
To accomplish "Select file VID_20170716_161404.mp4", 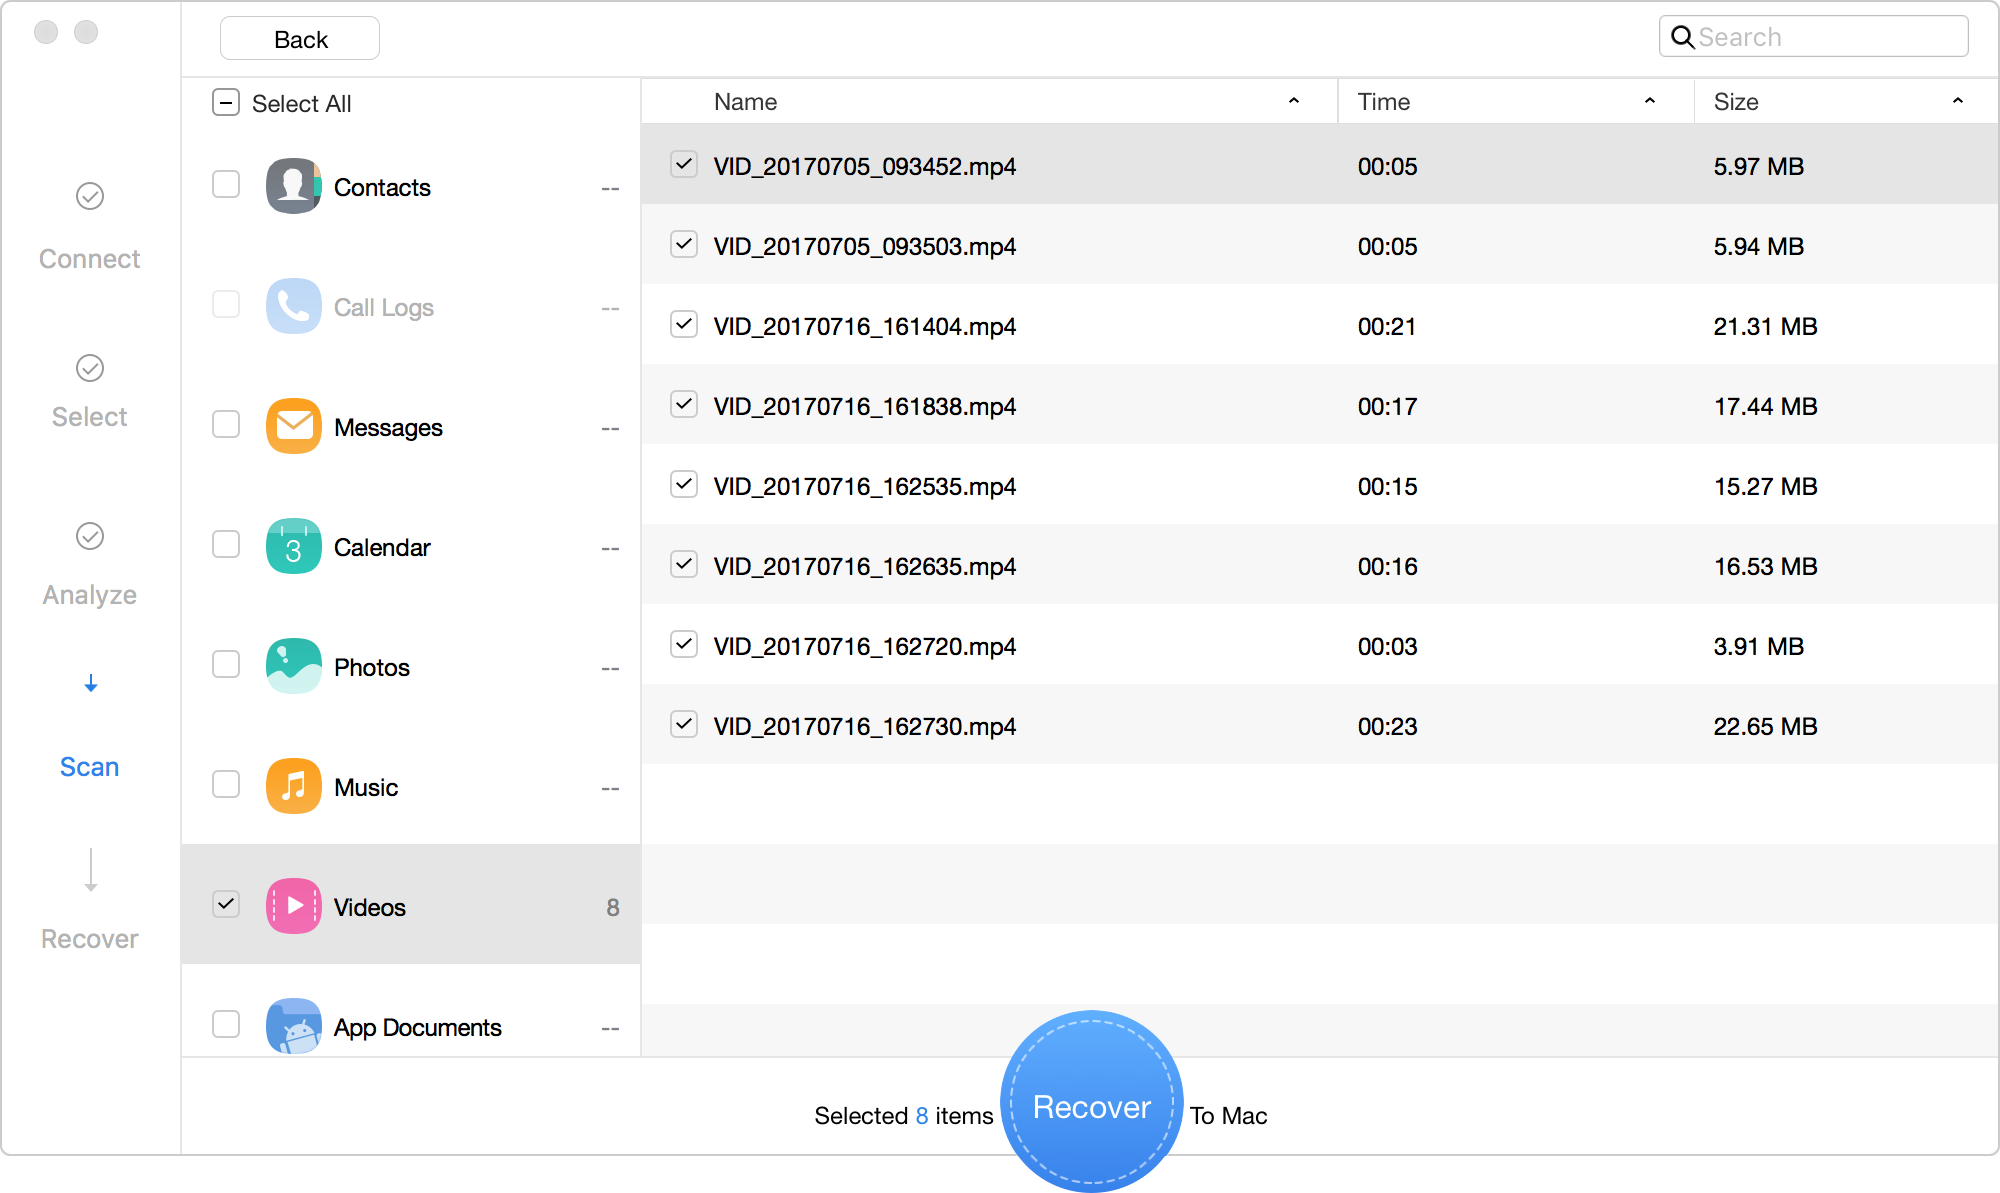I will [x=1320, y=324].
